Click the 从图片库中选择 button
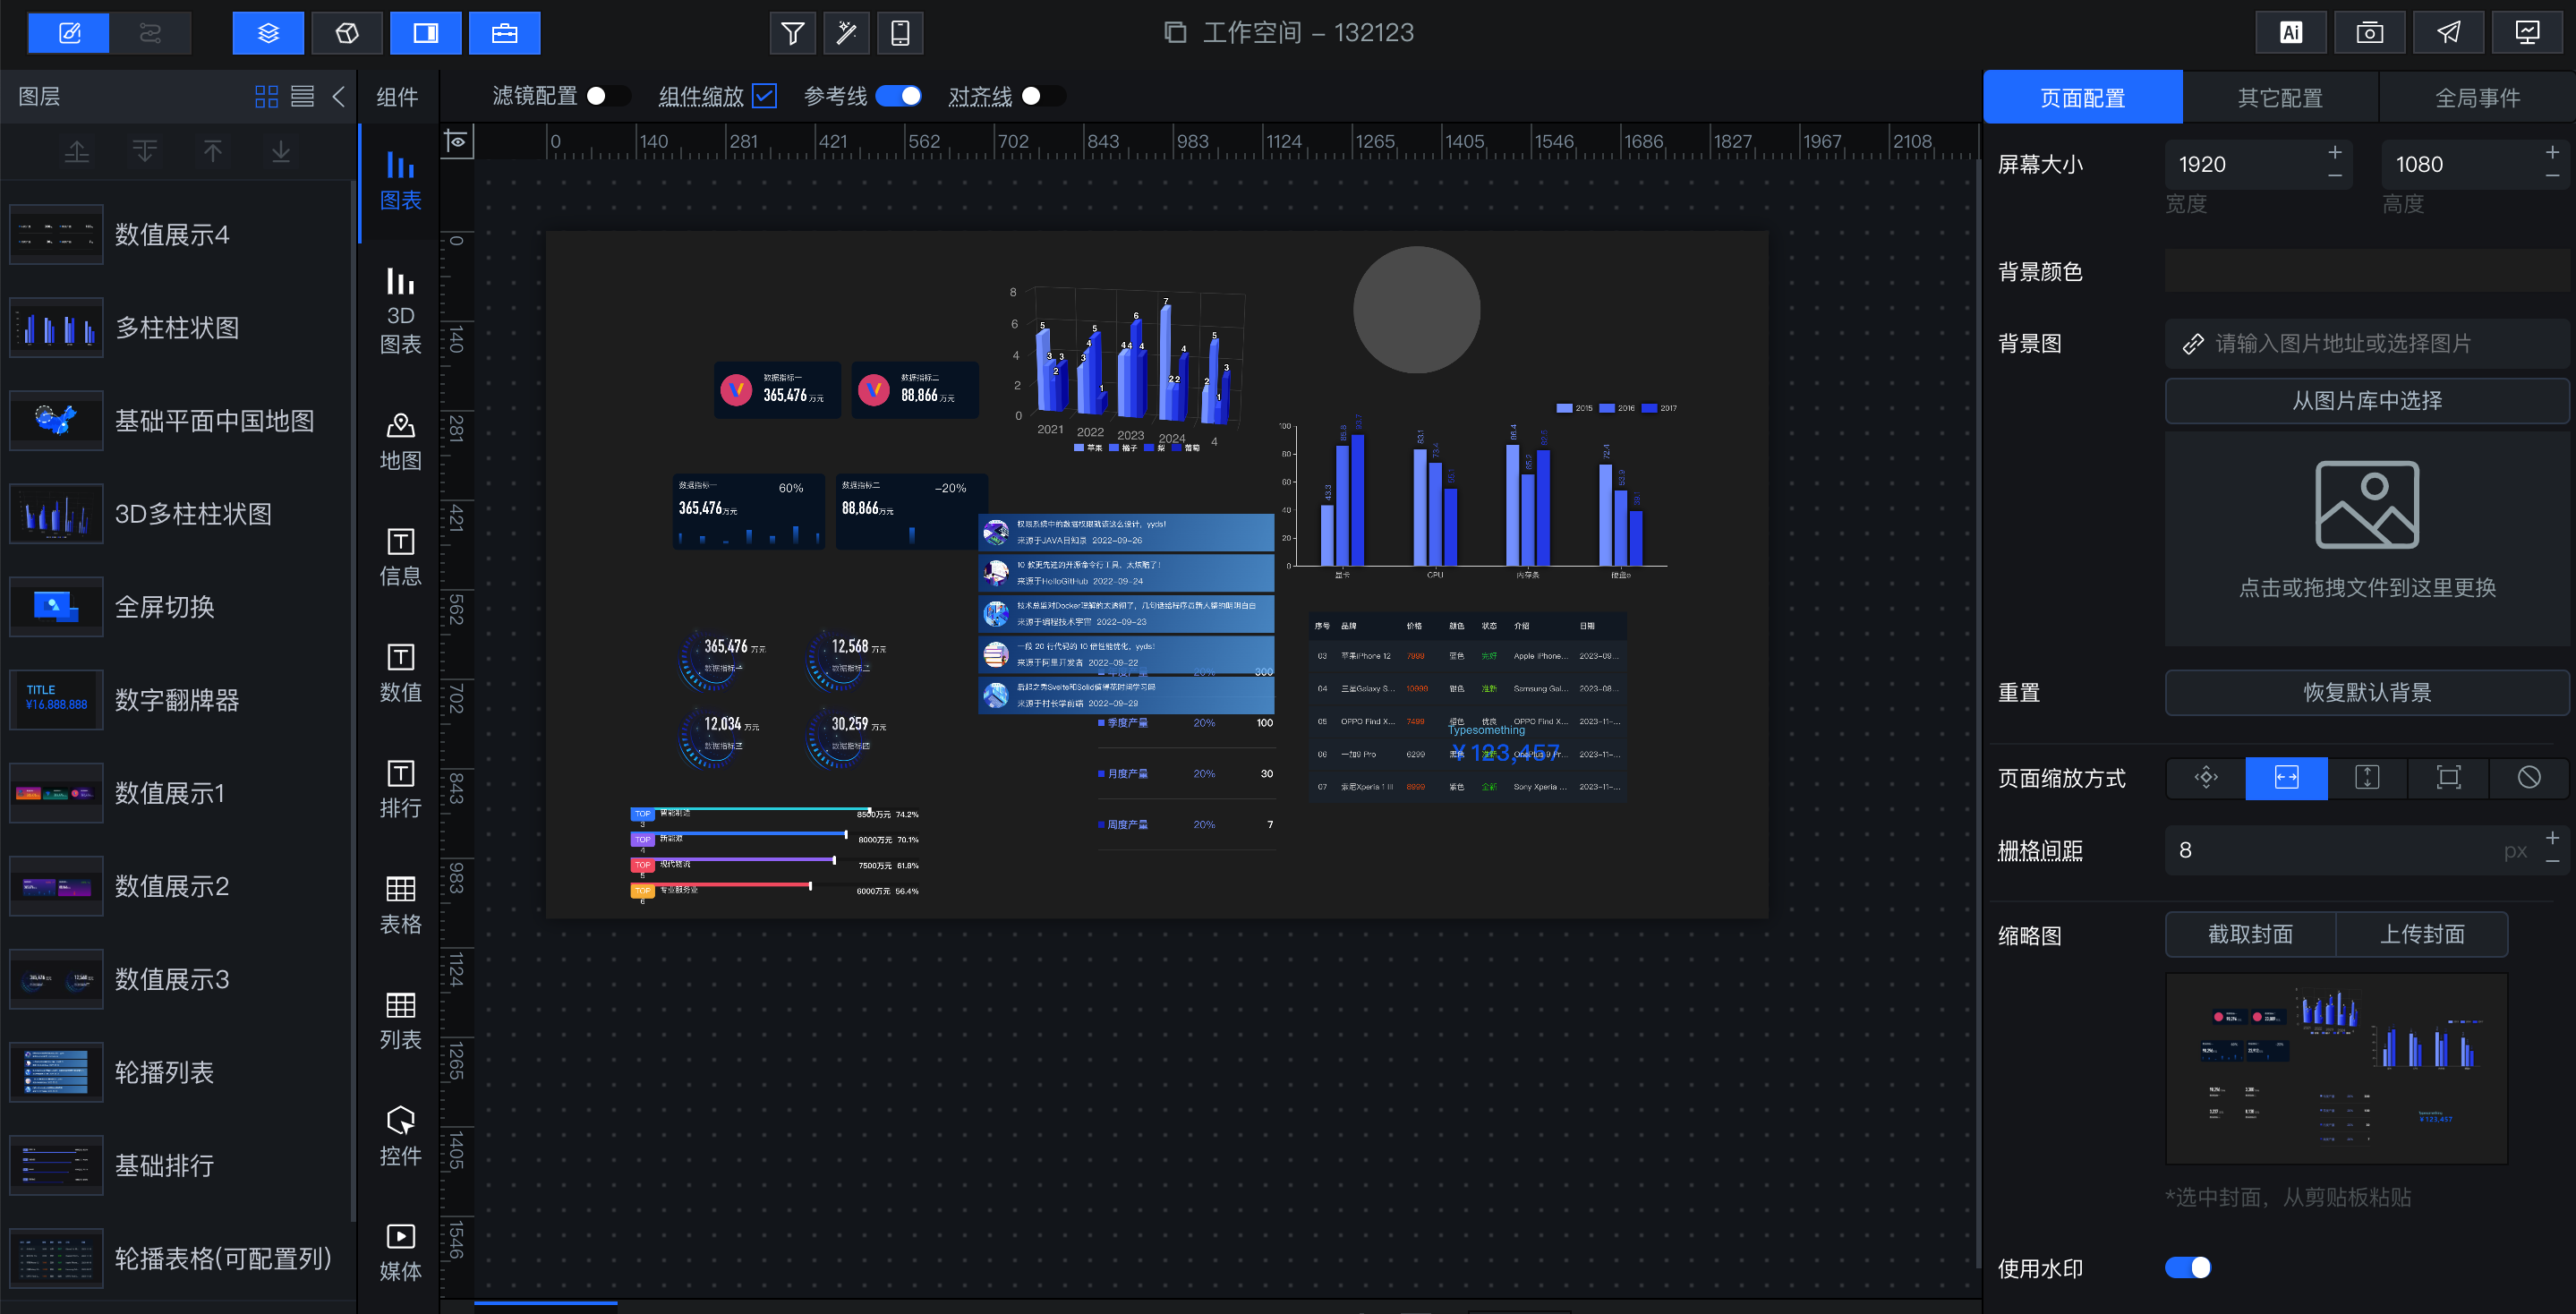This screenshot has width=2576, height=1314. coord(2366,401)
